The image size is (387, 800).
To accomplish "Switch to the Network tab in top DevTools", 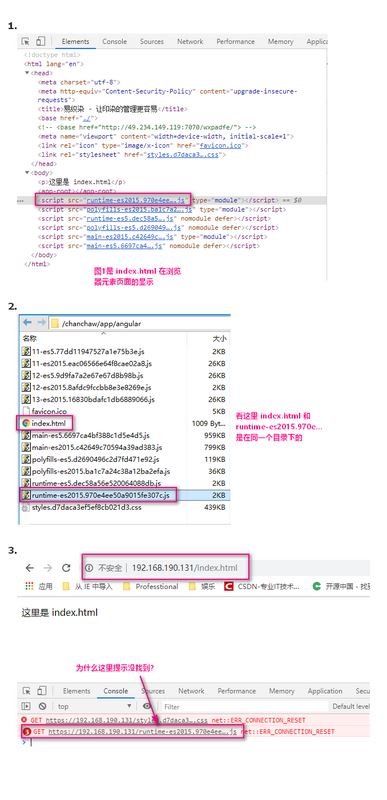I will tap(190, 41).
